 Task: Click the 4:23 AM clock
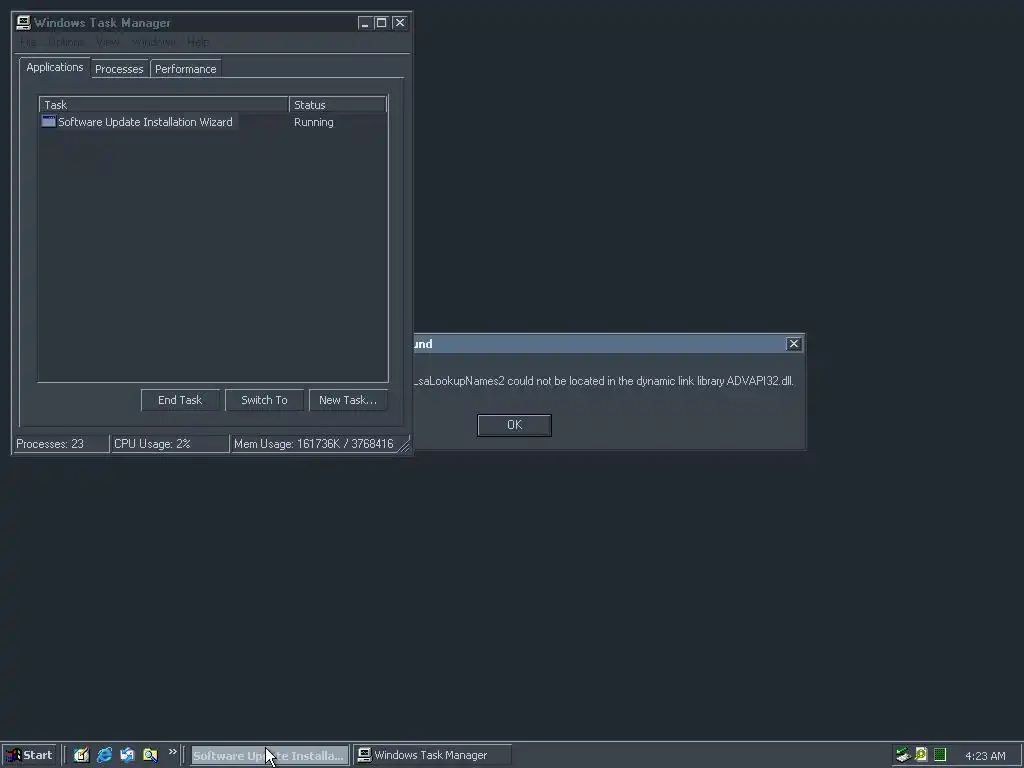coord(985,756)
